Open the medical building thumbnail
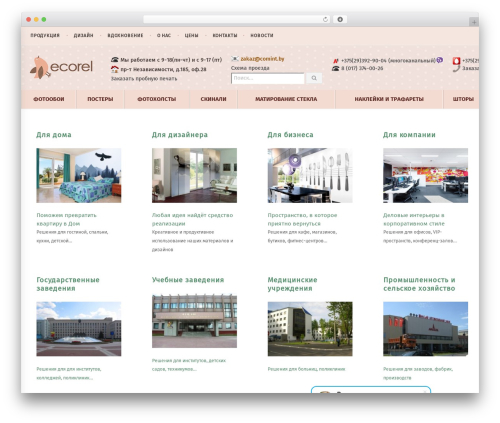Image resolution: width=500 pixels, height=423 pixels. point(310,329)
